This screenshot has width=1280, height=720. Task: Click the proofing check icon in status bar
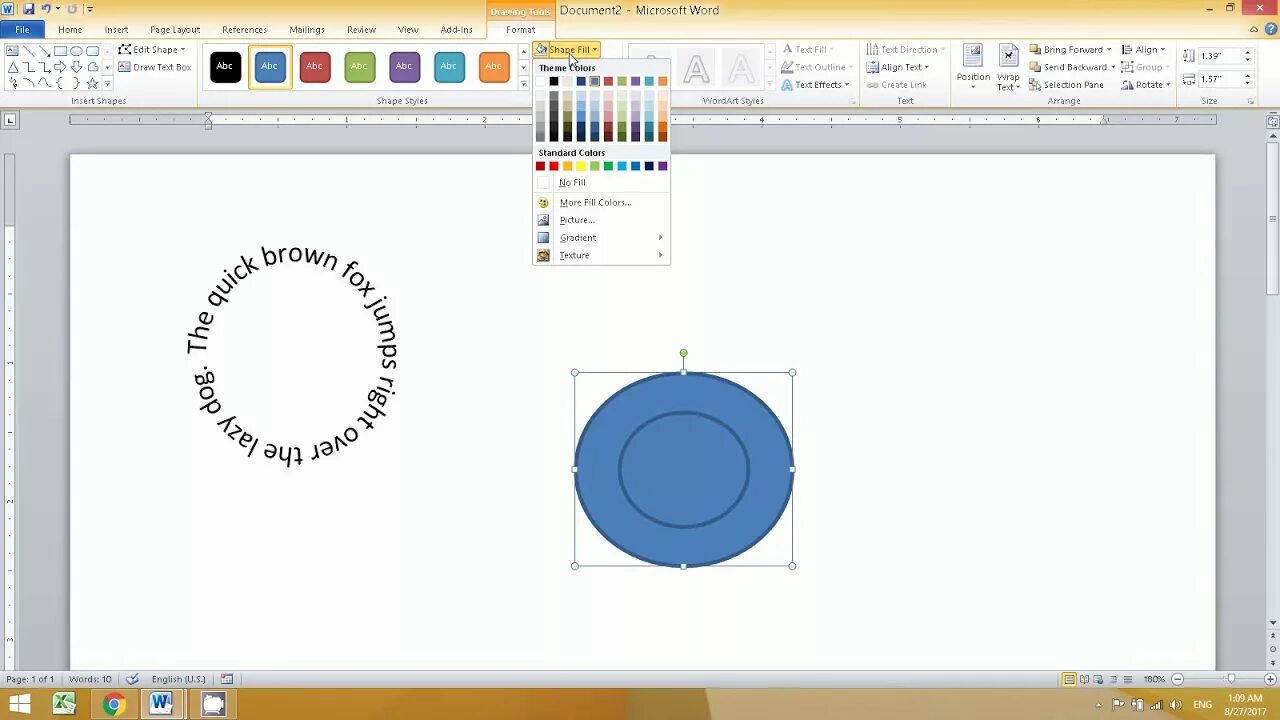(x=133, y=679)
